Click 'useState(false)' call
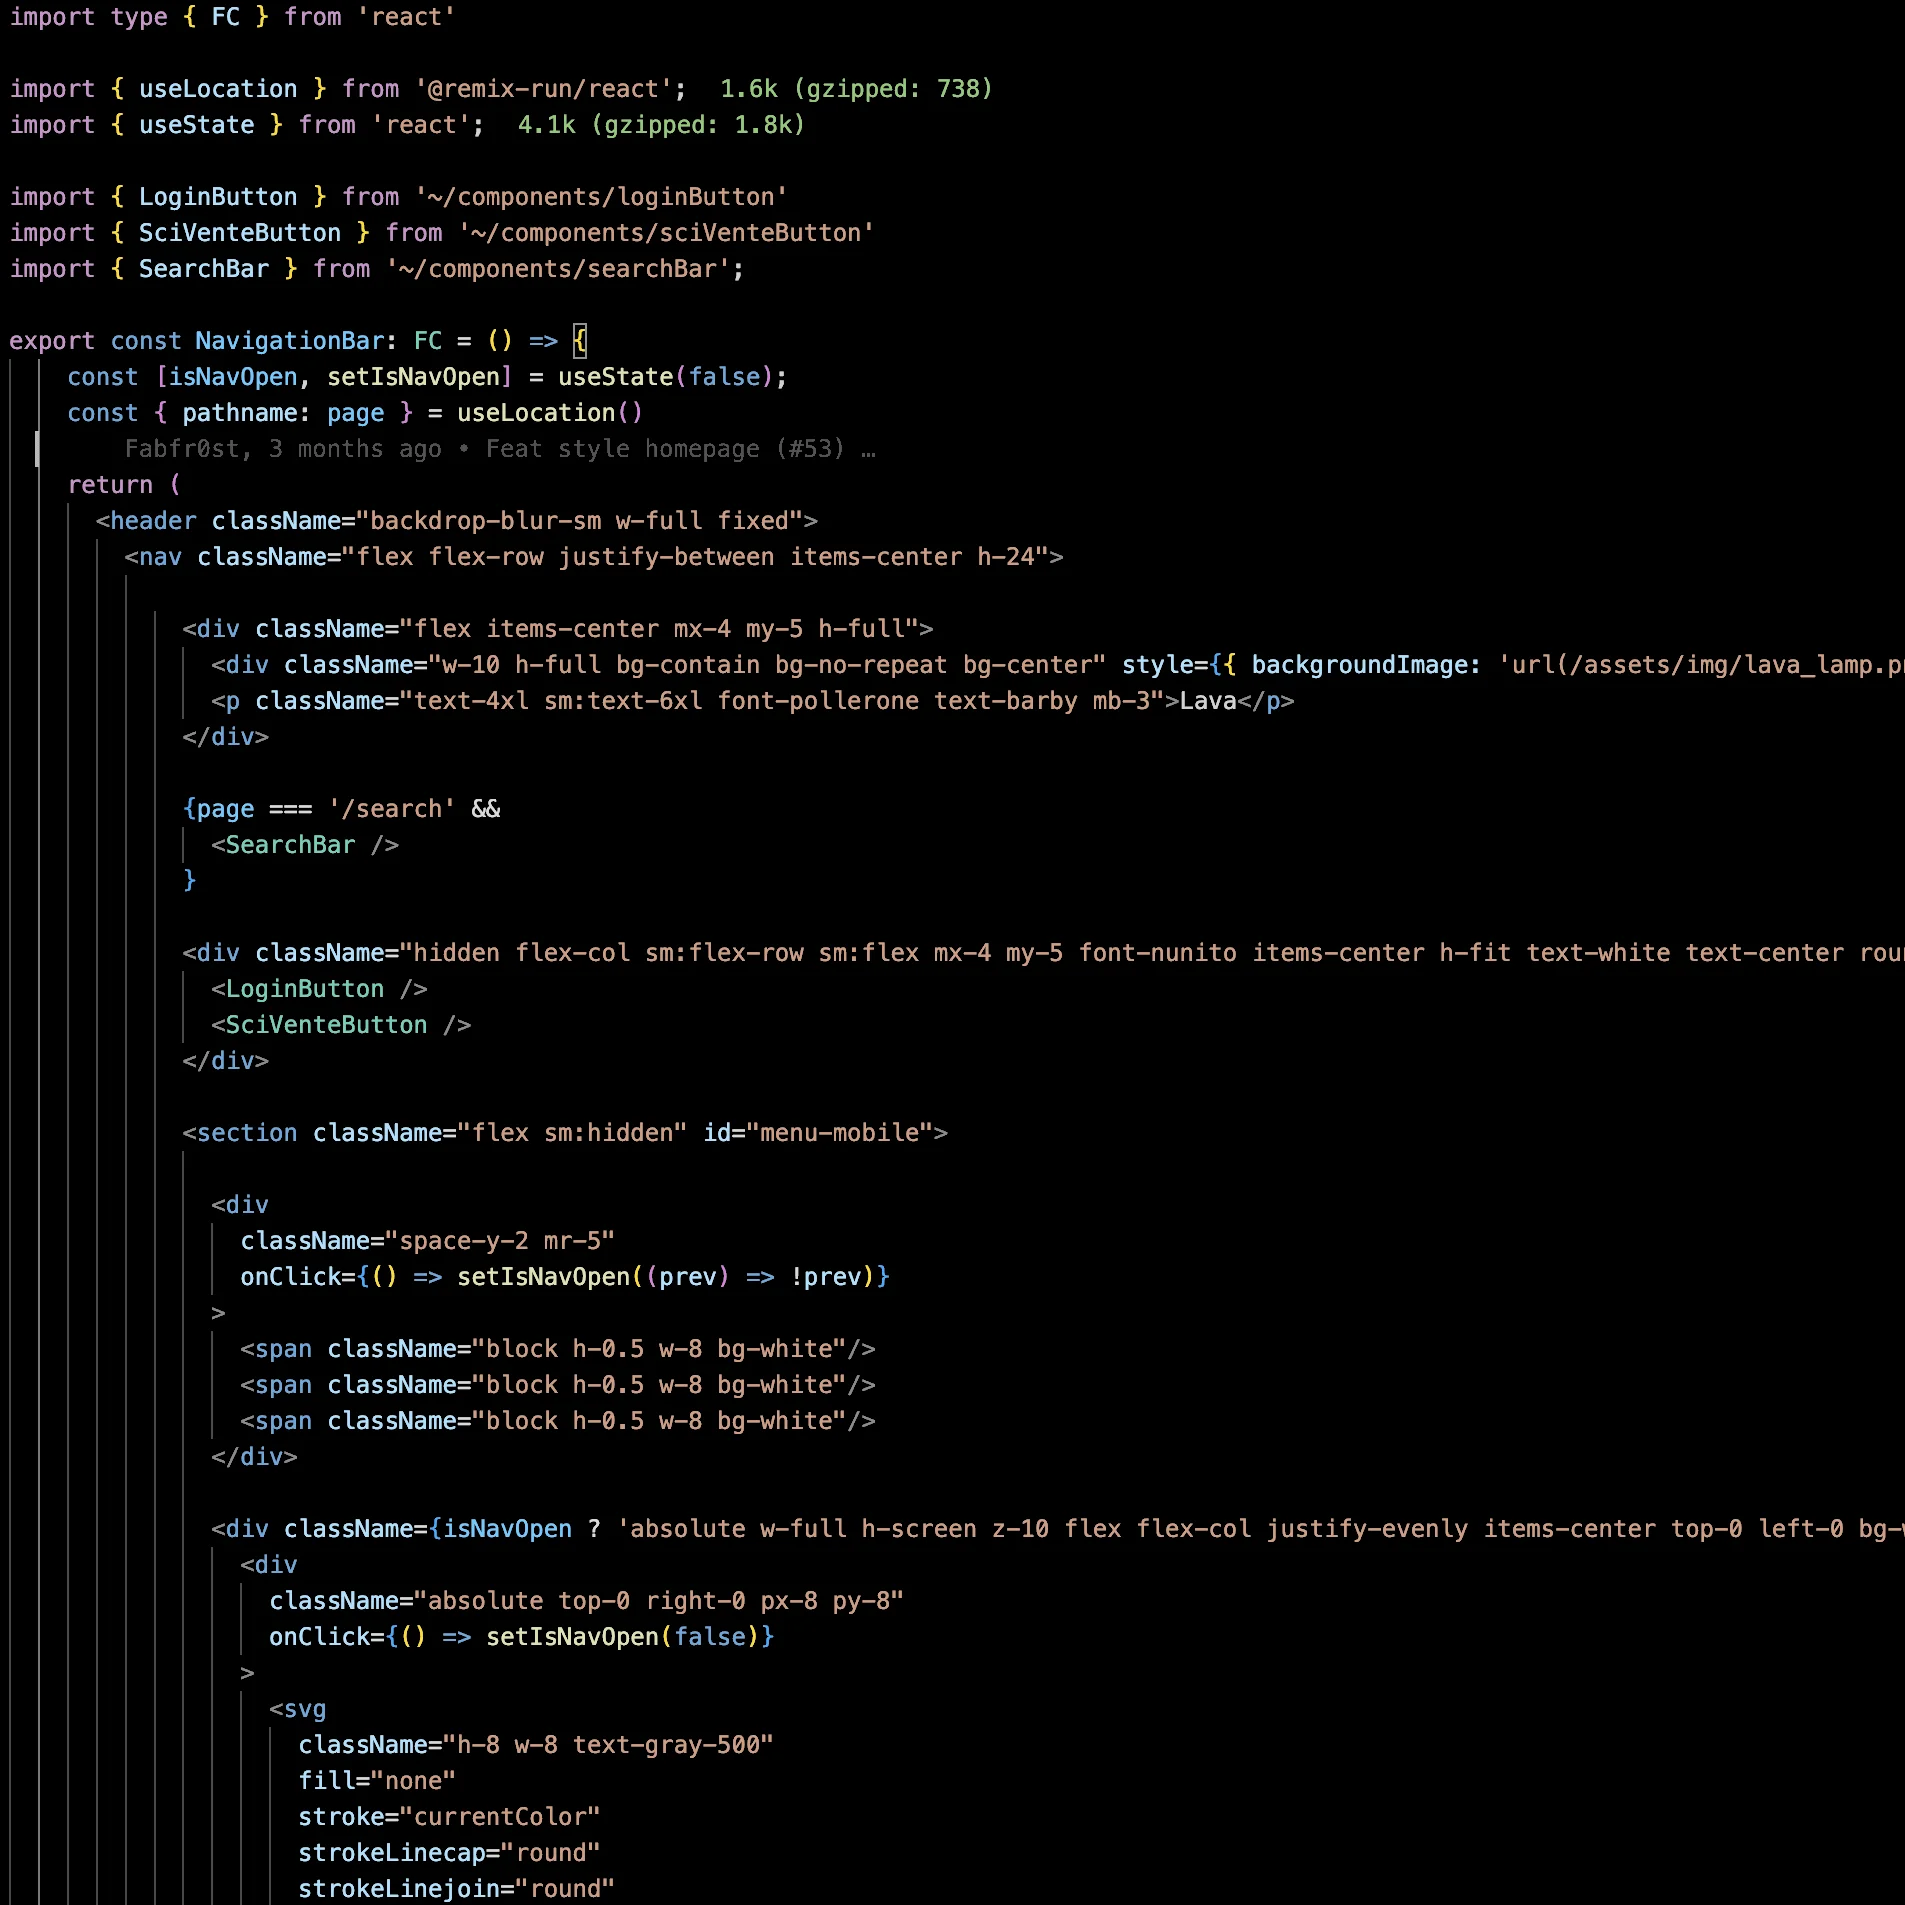 [x=666, y=377]
